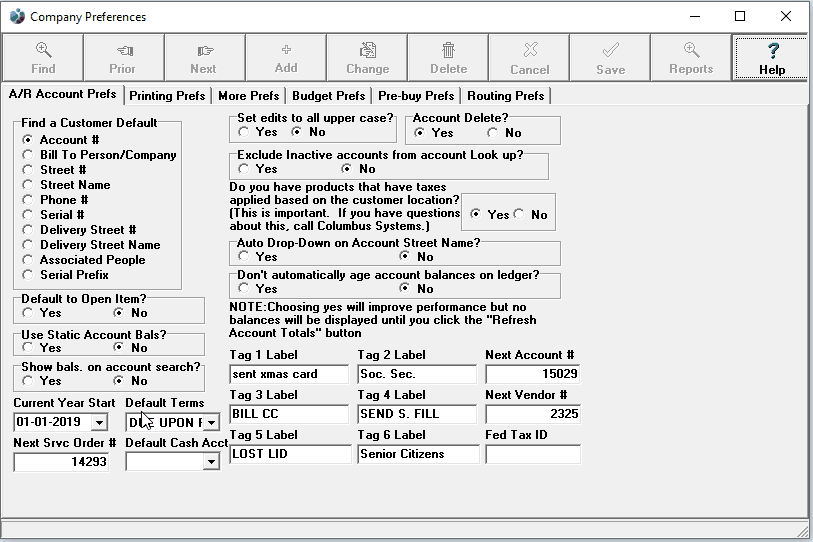Maximize the Company Preferences window
The width and height of the screenshot is (813, 542).
(740, 17)
